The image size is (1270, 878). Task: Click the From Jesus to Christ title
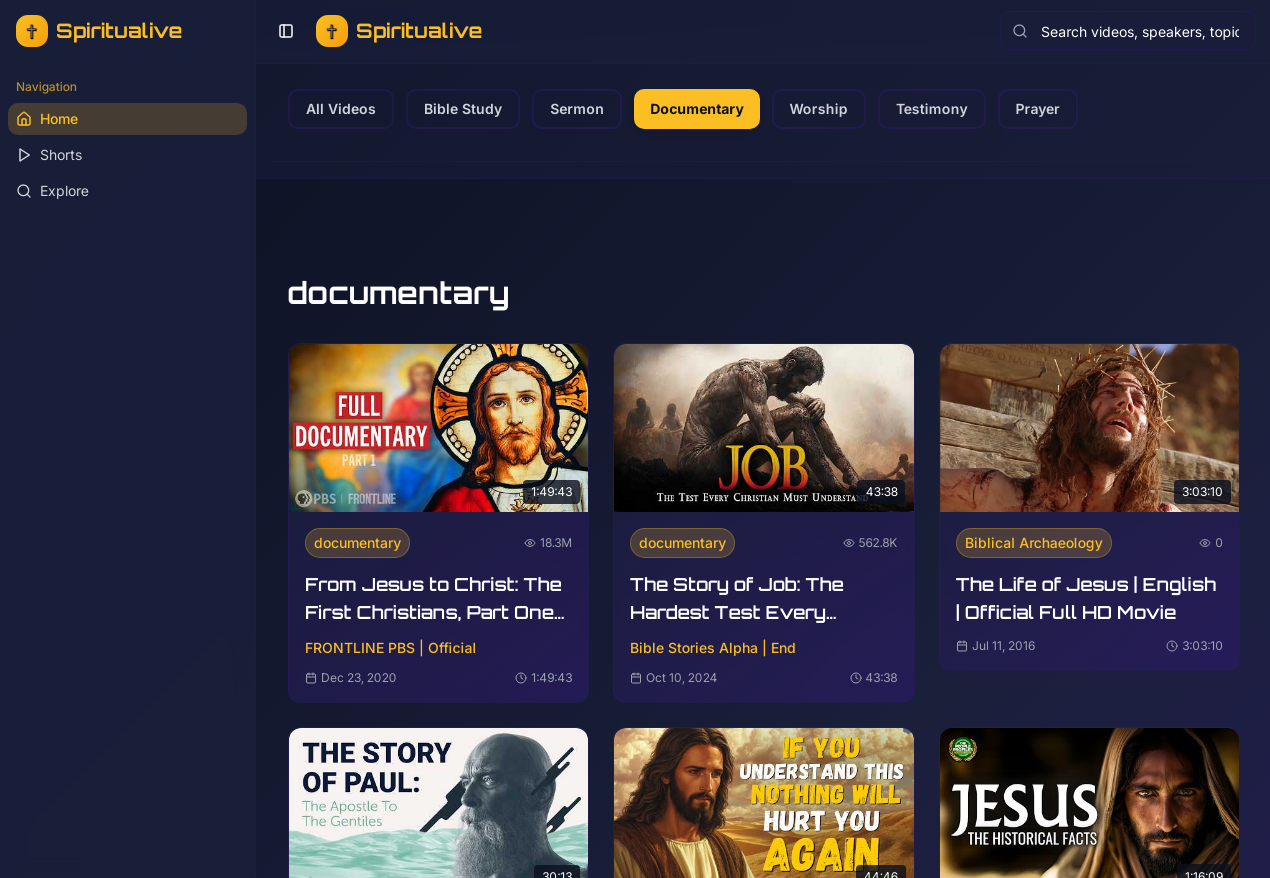pyautogui.click(x=435, y=598)
